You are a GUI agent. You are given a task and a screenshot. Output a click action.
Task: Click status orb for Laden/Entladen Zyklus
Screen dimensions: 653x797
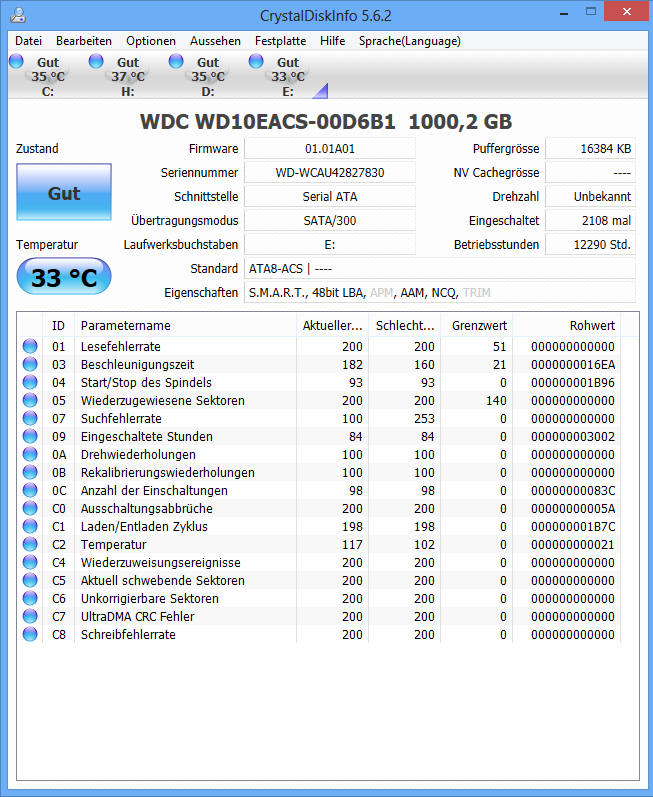click(30, 526)
